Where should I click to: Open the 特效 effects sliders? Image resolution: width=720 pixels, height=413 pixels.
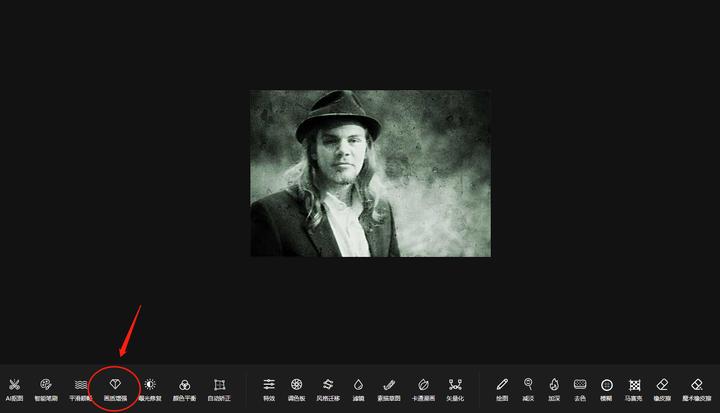tap(269, 385)
